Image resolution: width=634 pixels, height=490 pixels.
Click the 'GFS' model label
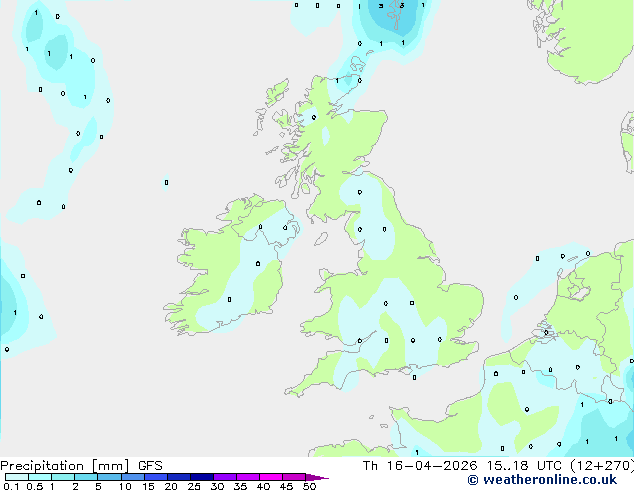(150, 466)
